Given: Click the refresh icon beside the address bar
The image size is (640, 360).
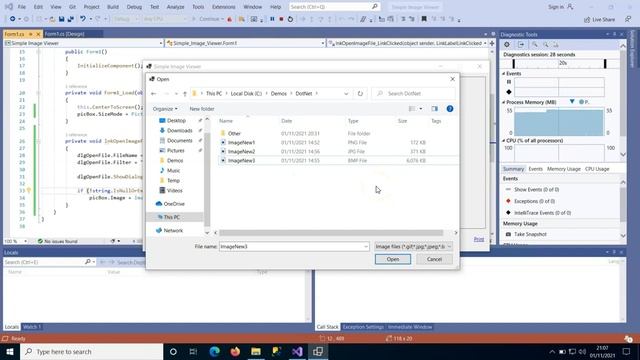Looking at the screenshot, I should point(360,93).
